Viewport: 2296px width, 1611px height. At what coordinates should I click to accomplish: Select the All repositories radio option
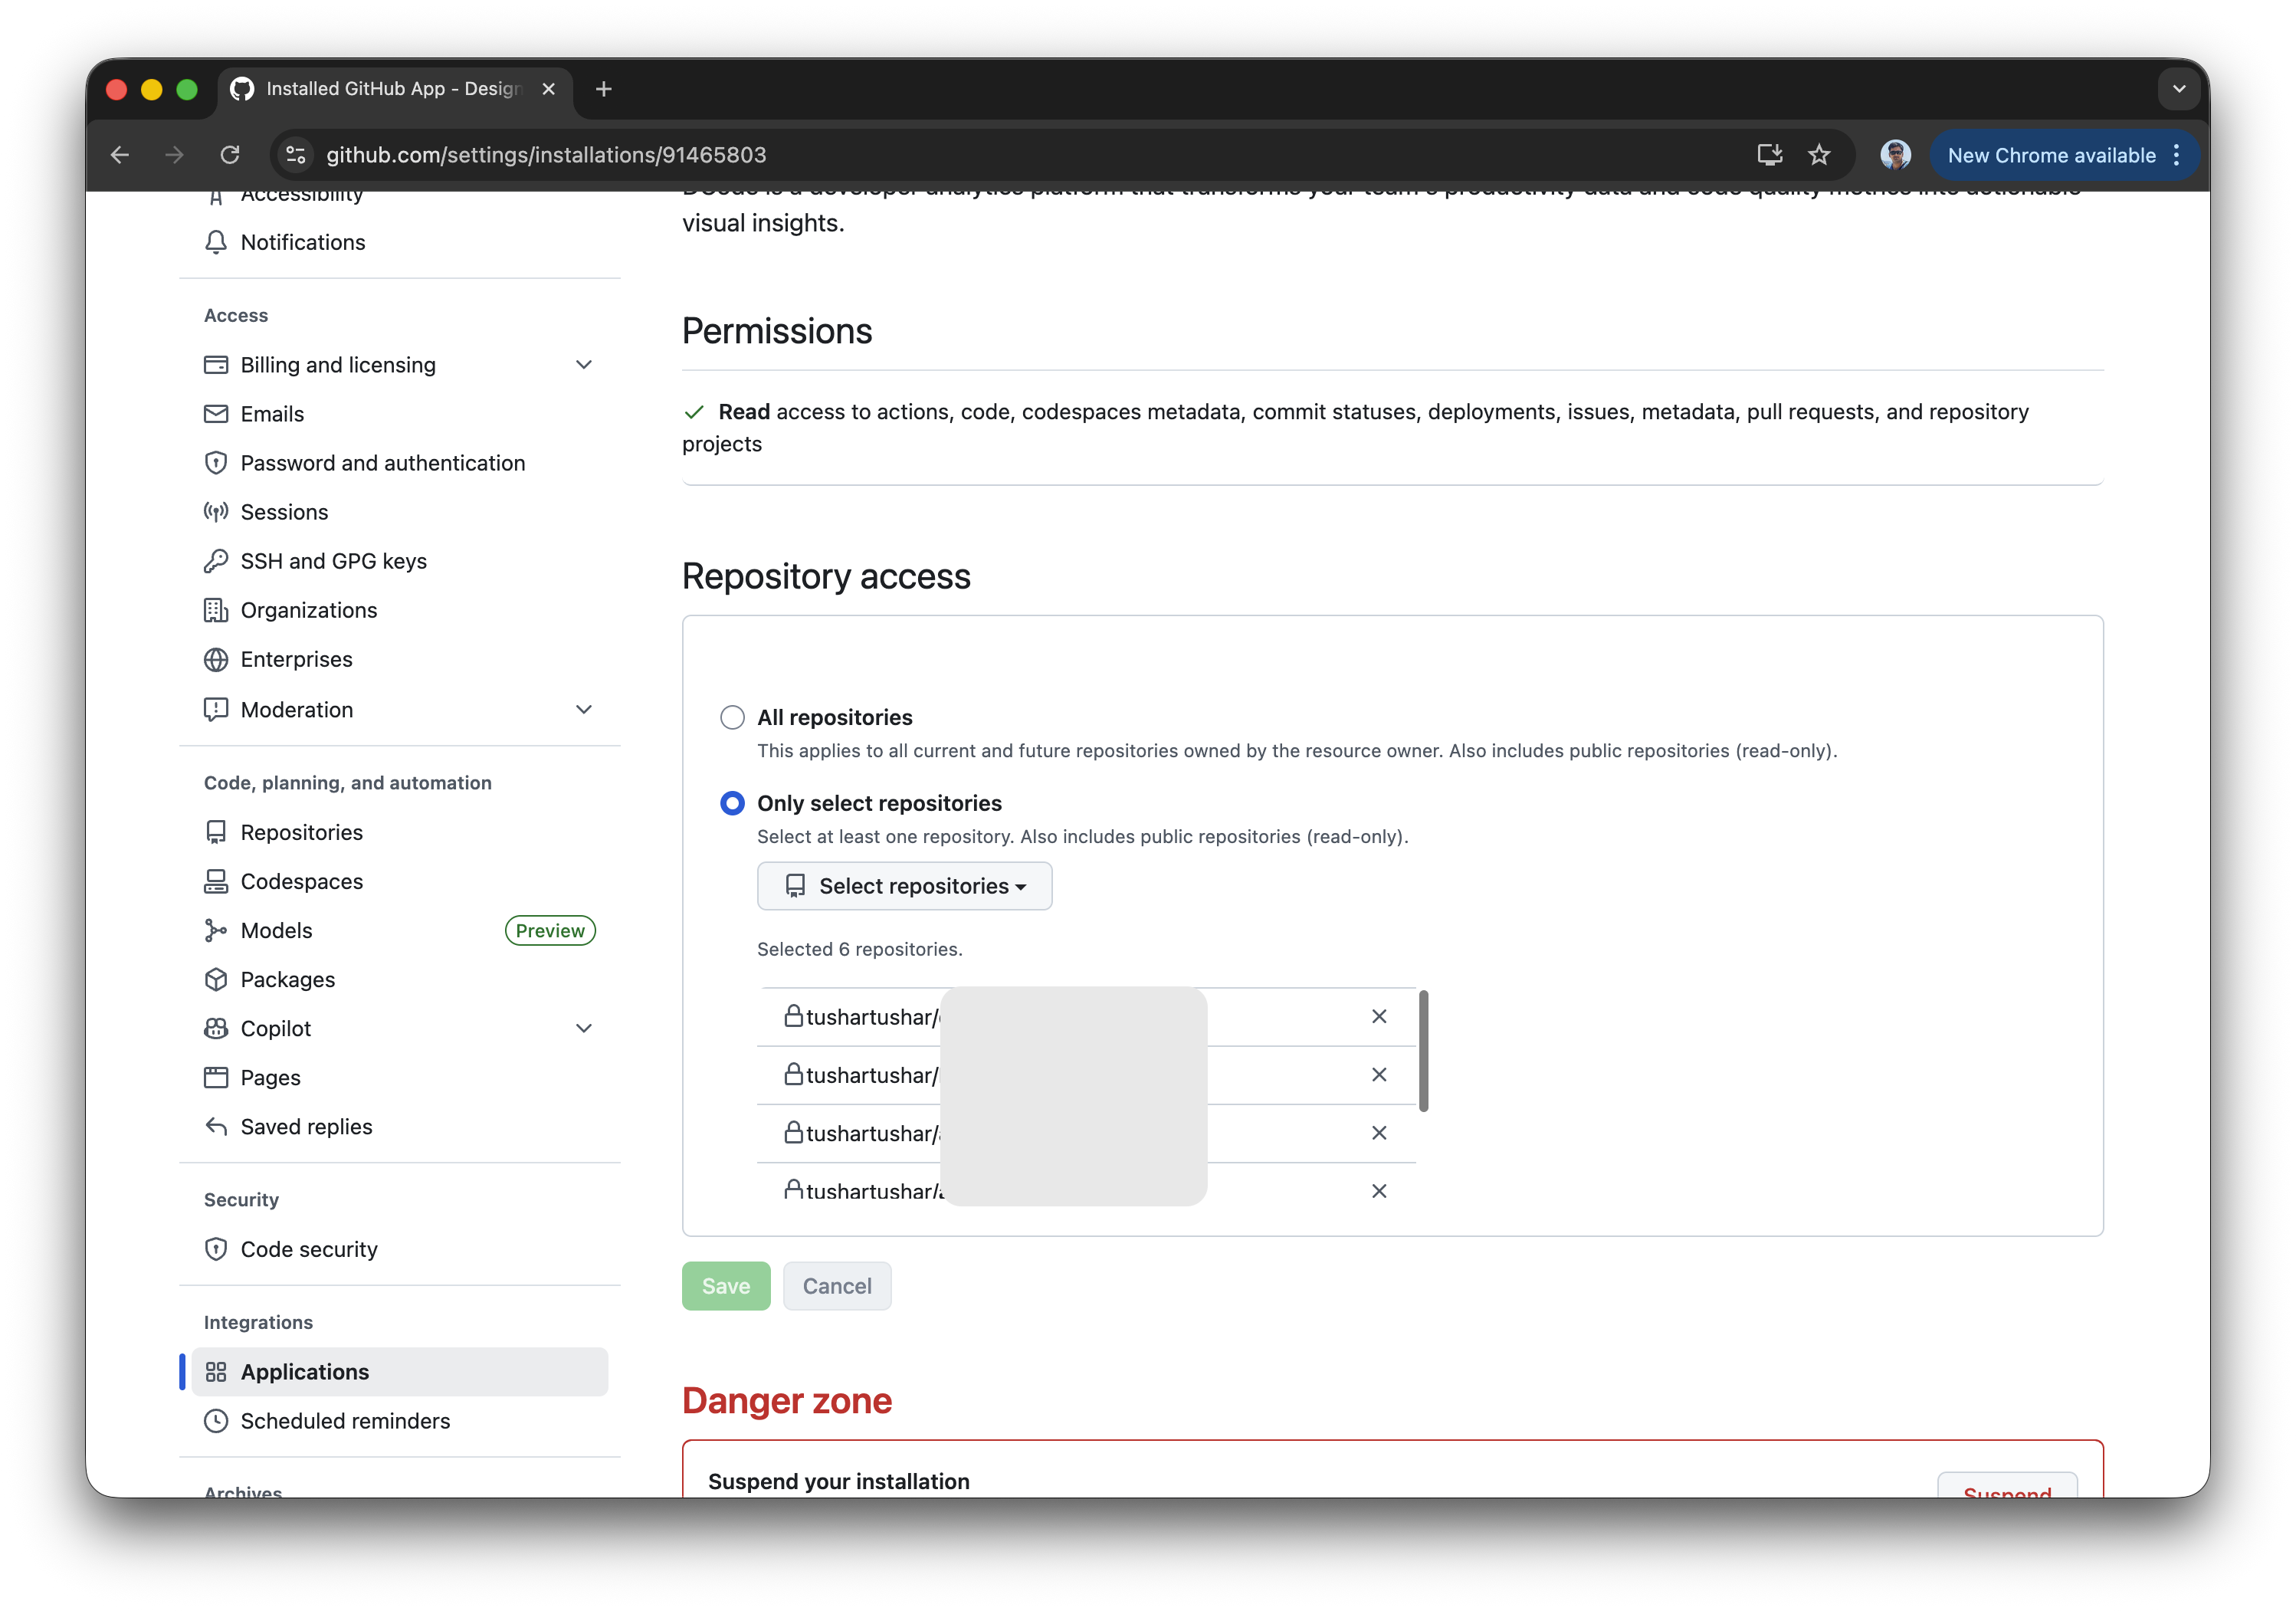pos(732,717)
